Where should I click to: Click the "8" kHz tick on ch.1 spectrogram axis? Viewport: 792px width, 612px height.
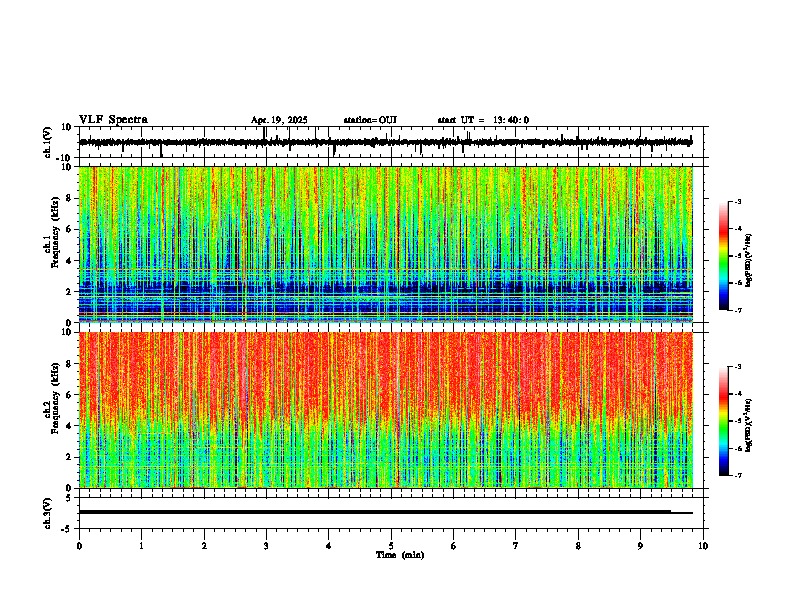pyautogui.click(x=70, y=198)
